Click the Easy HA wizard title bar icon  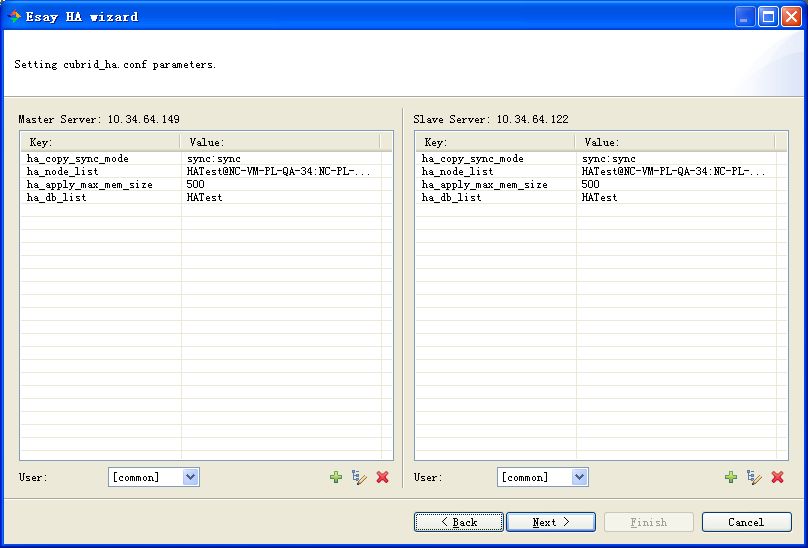pyautogui.click(x=14, y=16)
